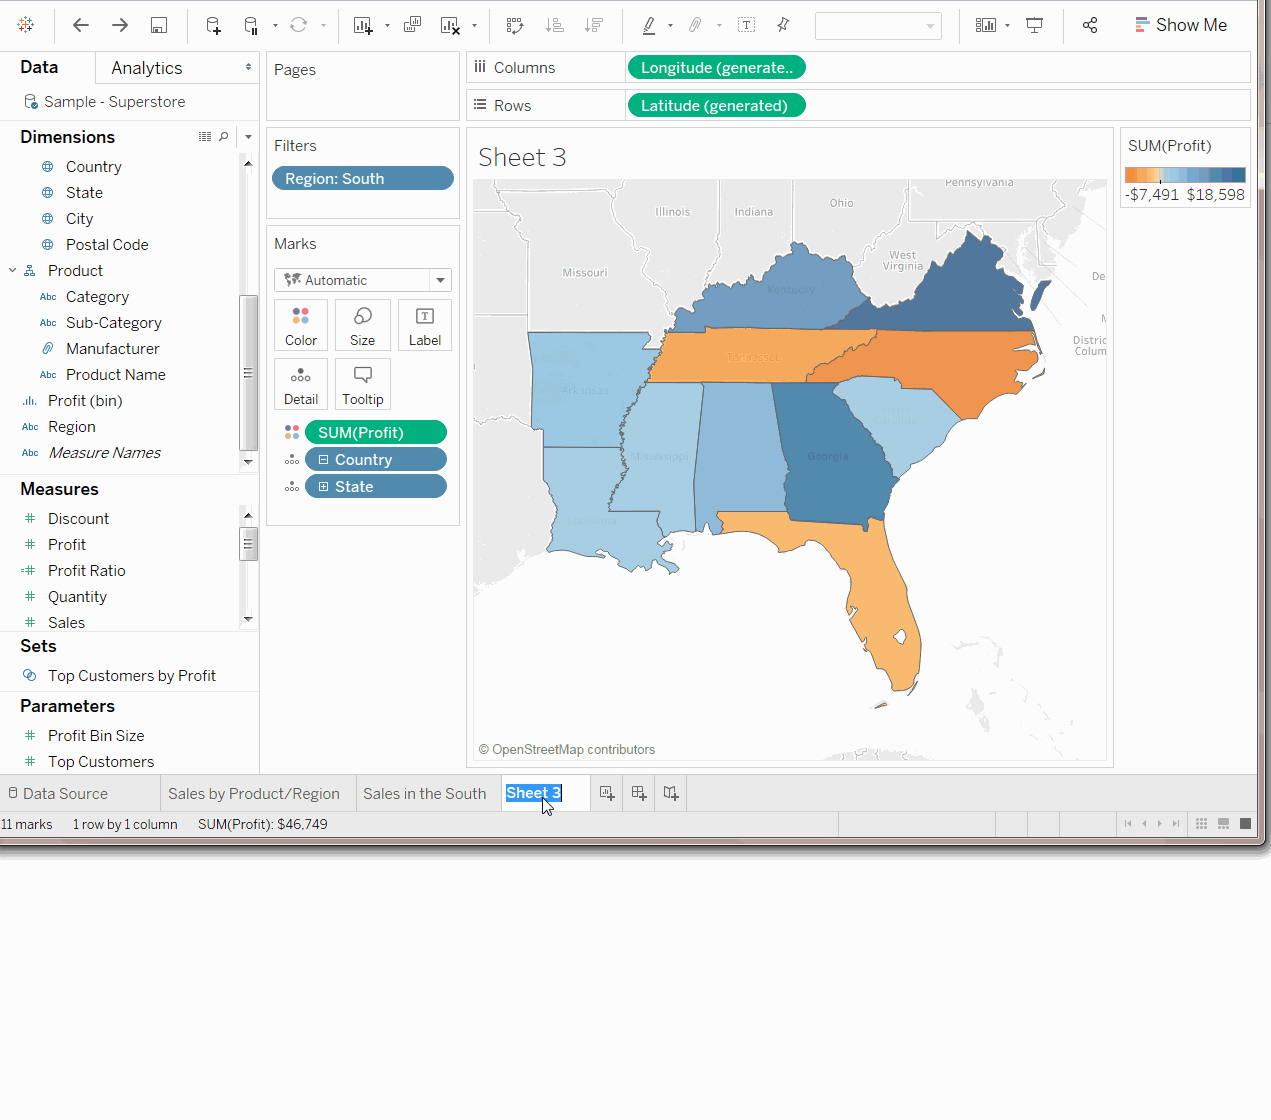Click the new dashboard icon

tap(639, 793)
